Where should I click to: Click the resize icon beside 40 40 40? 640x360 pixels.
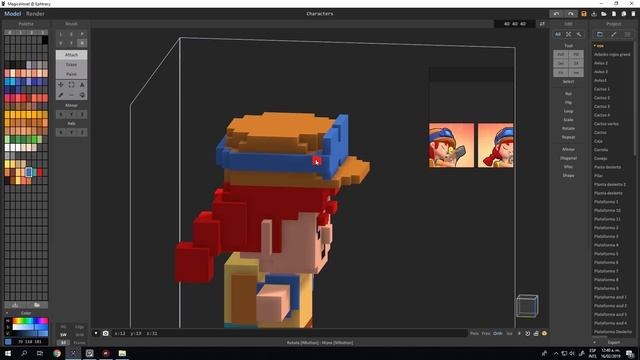pyautogui.click(x=542, y=24)
